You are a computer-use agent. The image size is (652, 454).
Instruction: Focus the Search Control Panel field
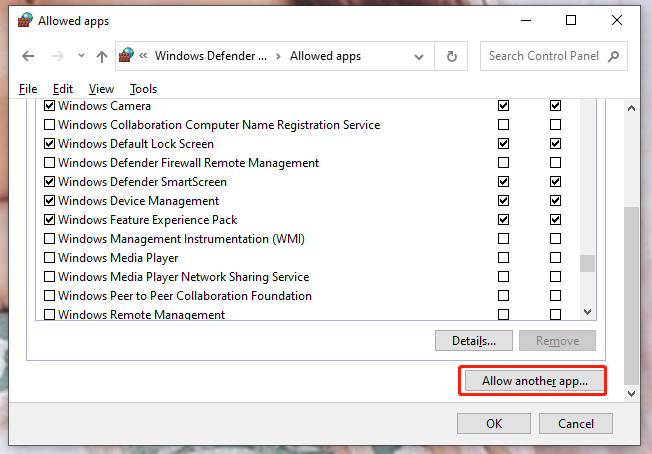(553, 56)
